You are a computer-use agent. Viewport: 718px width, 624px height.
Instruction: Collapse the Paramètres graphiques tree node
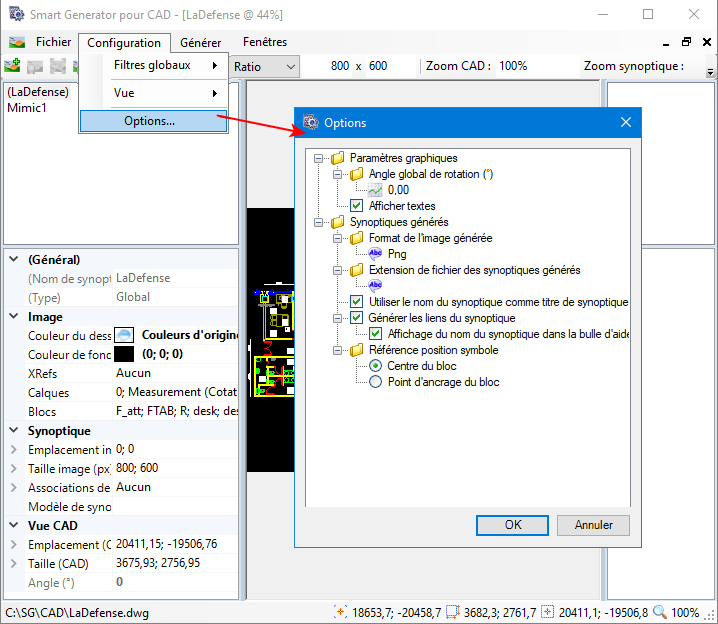318,158
